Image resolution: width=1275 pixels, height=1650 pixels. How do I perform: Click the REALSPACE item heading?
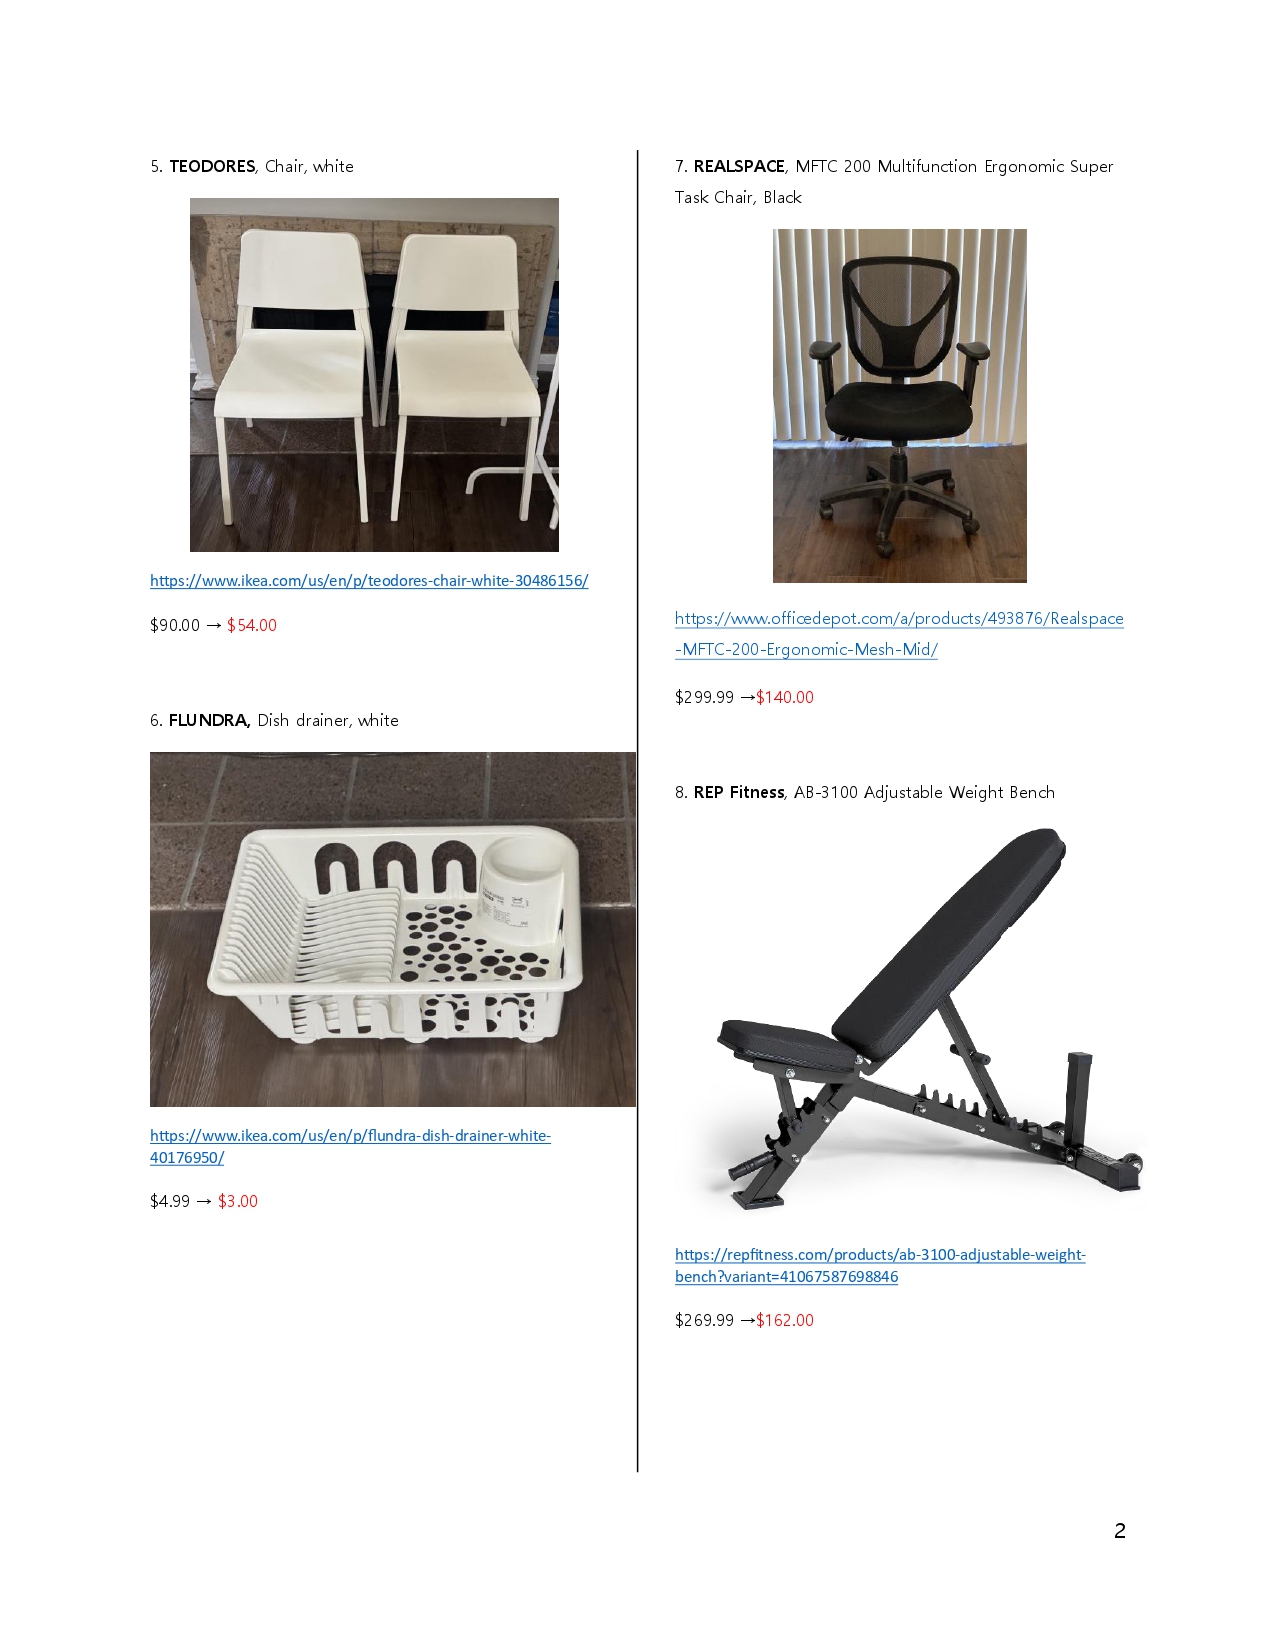[894, 181]
